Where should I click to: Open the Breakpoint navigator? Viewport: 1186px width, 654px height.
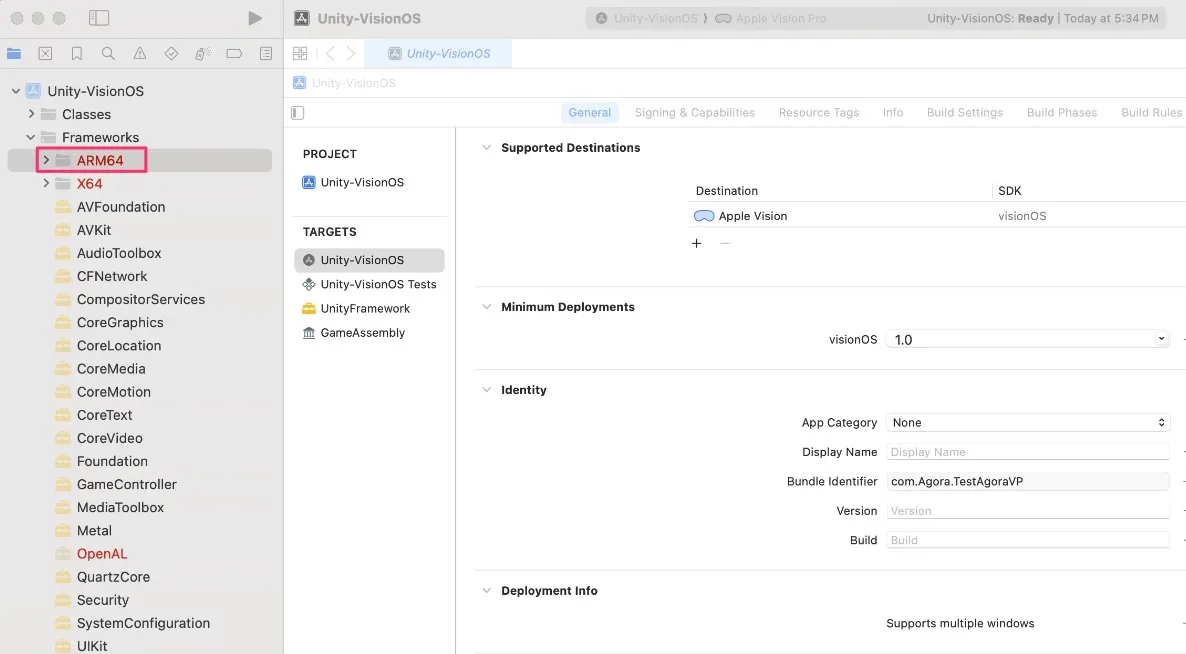[x=234, y=54]
